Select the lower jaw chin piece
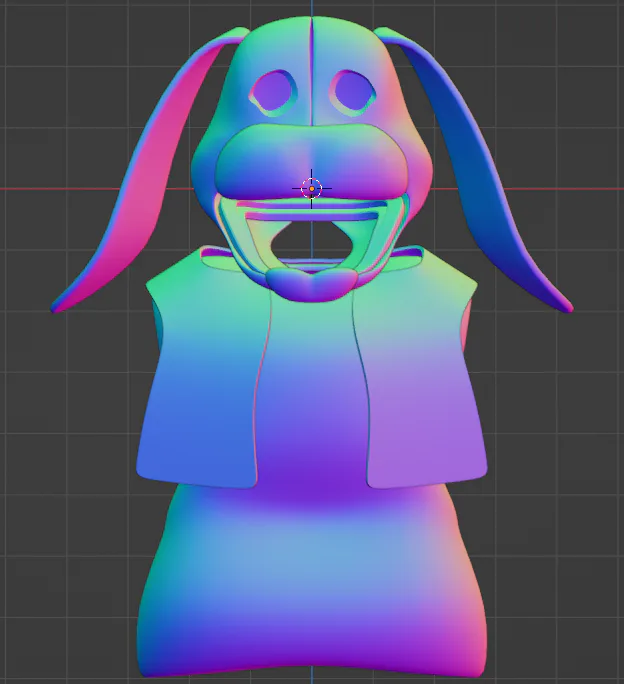Image resolution: width=624 pixels, height=684 pixels. (312, 284)
